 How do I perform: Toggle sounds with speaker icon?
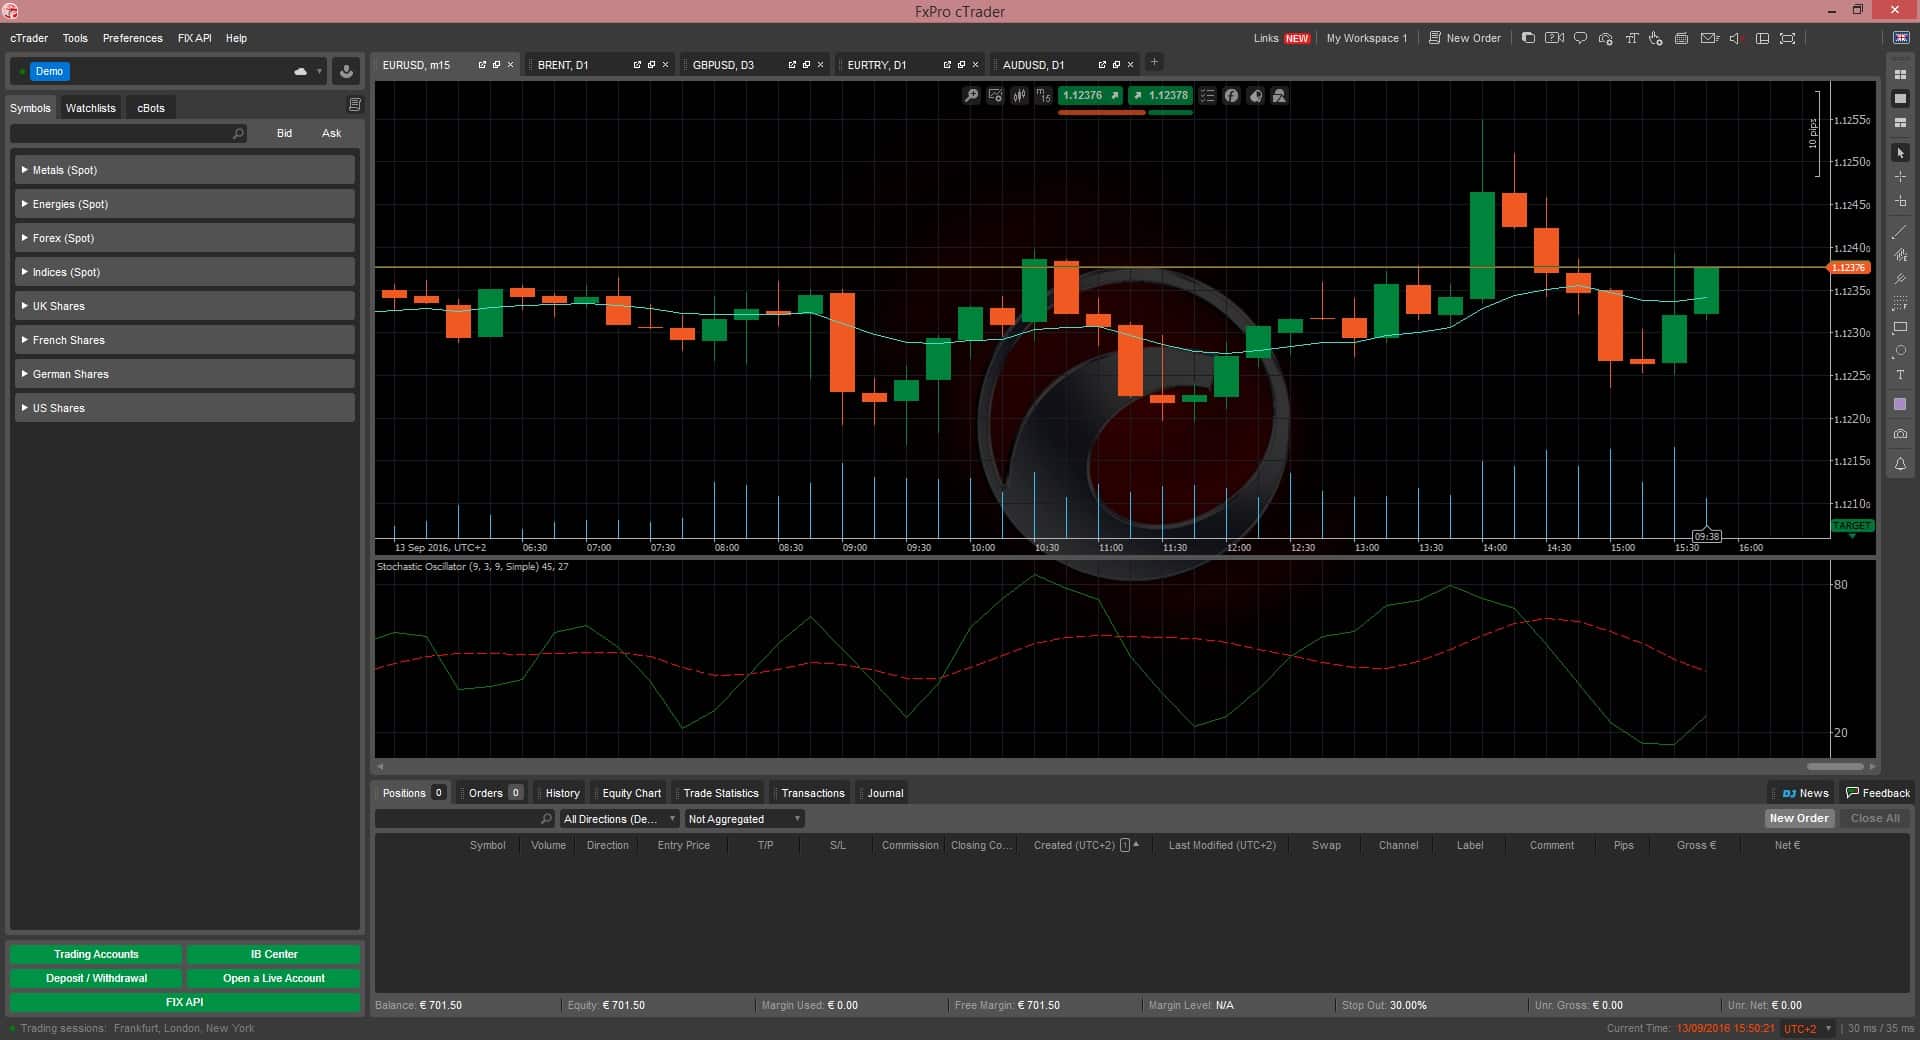point(1735,38)
